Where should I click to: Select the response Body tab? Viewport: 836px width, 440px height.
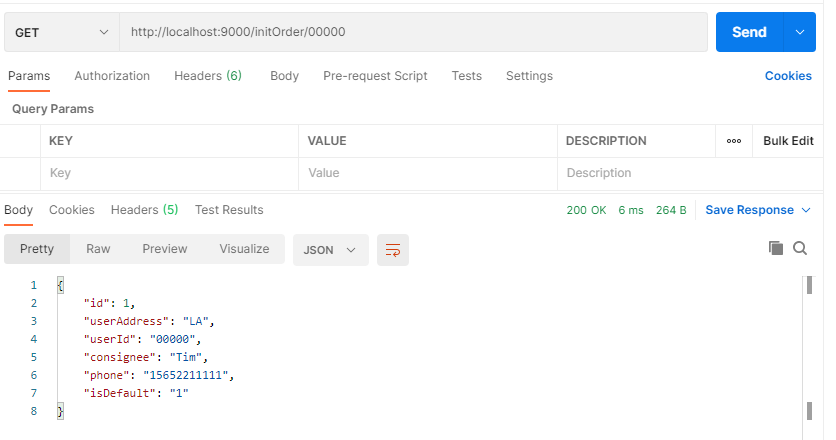click(18, 210)
